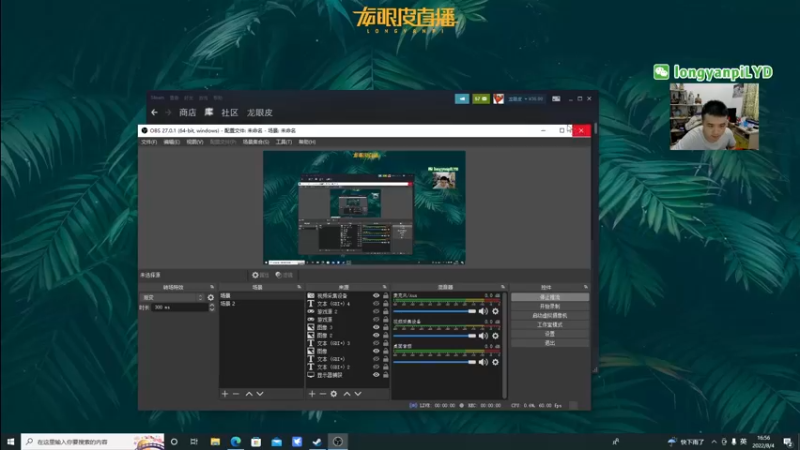Click the Steam back arrow
The width and height of the screenshot is (800, 450).
point(154,112)
